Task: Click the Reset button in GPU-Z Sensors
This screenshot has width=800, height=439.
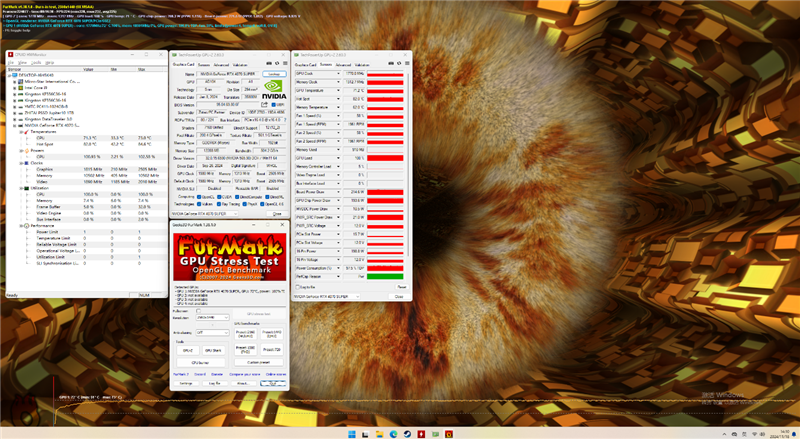Action: [402, 287]
